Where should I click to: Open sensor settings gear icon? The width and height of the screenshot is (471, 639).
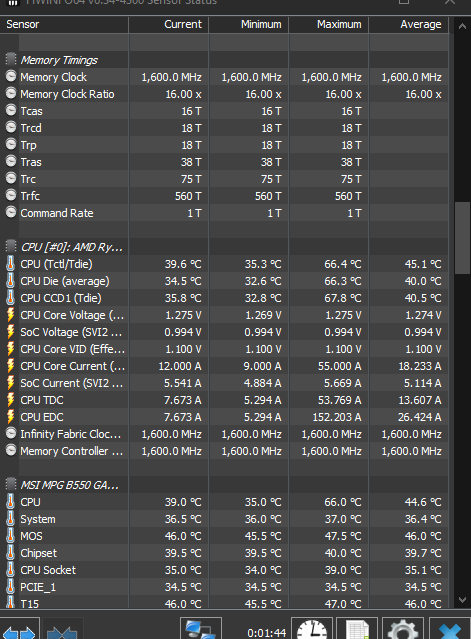(x=403, y=629)
